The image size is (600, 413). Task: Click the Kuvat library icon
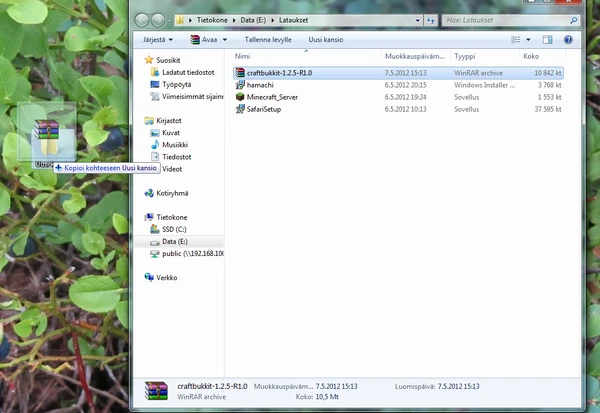(155, 133)
